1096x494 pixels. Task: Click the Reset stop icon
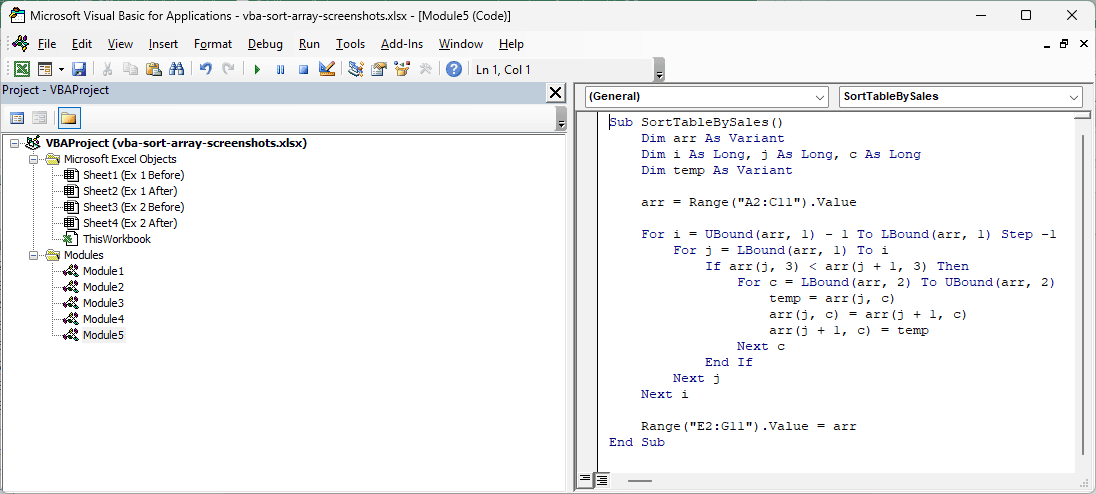(x=303, y=69)
